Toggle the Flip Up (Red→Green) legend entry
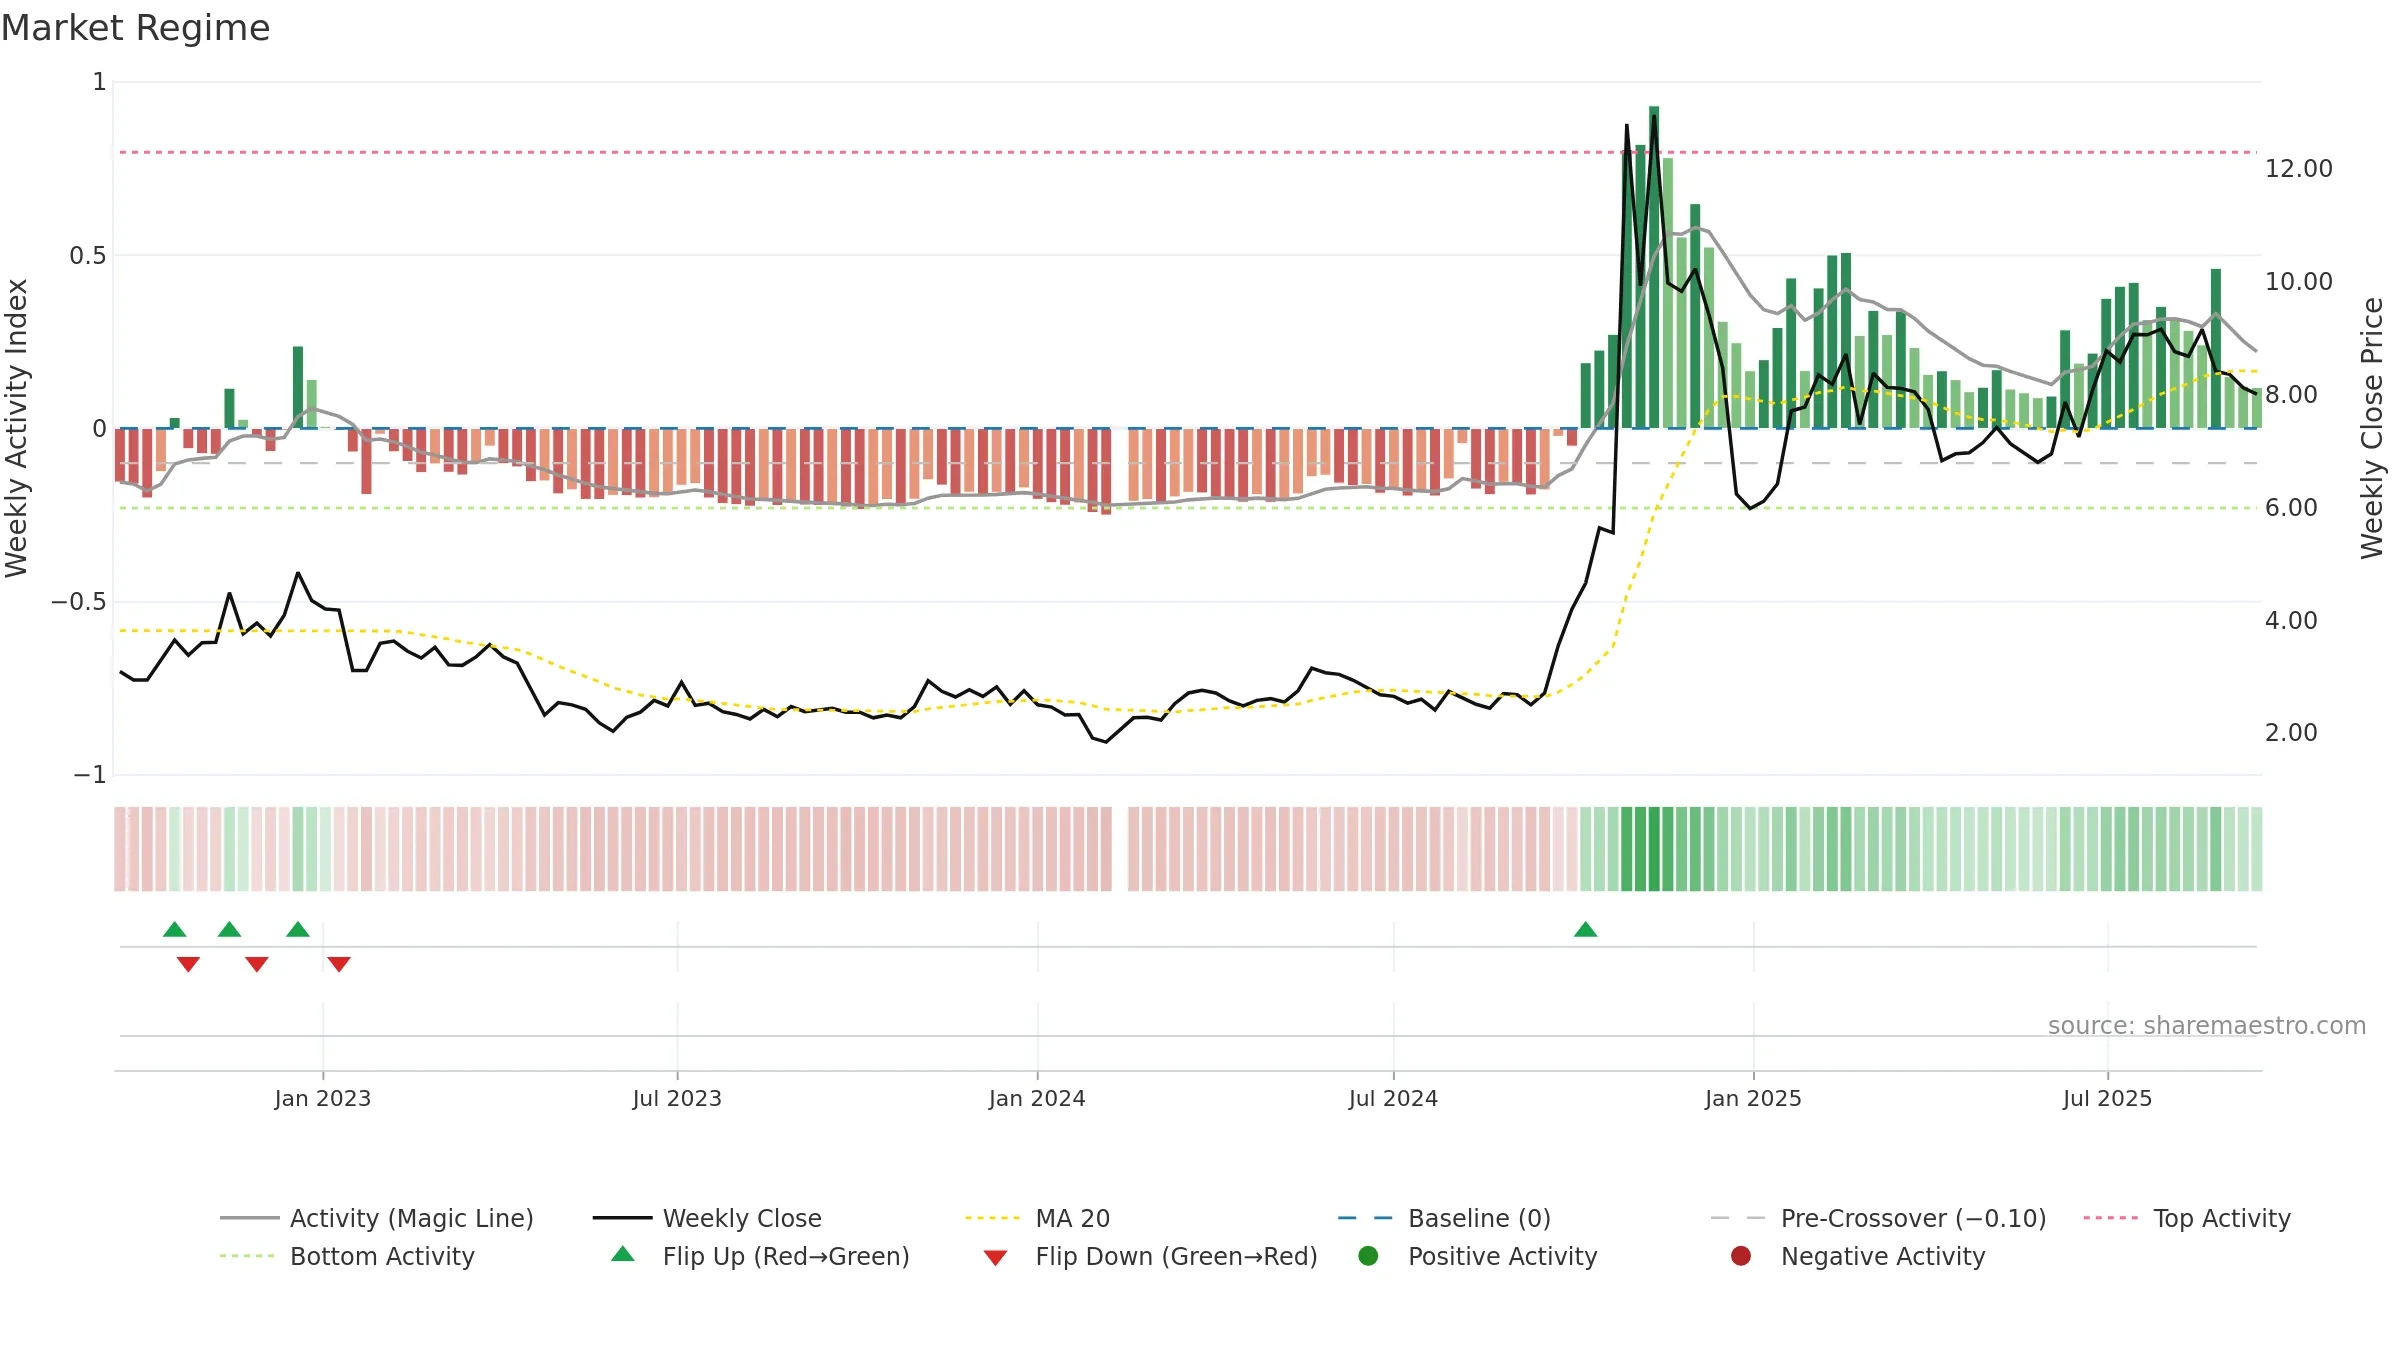Screen dimensions: 2400x1350 [760, 1256]
